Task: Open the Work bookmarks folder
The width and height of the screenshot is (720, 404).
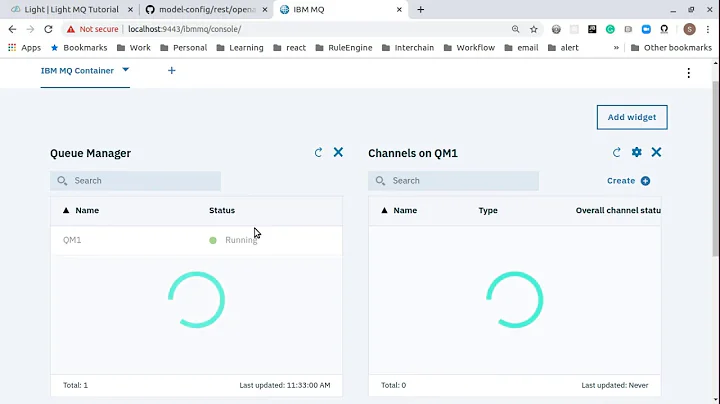Action: click(134, 48)
